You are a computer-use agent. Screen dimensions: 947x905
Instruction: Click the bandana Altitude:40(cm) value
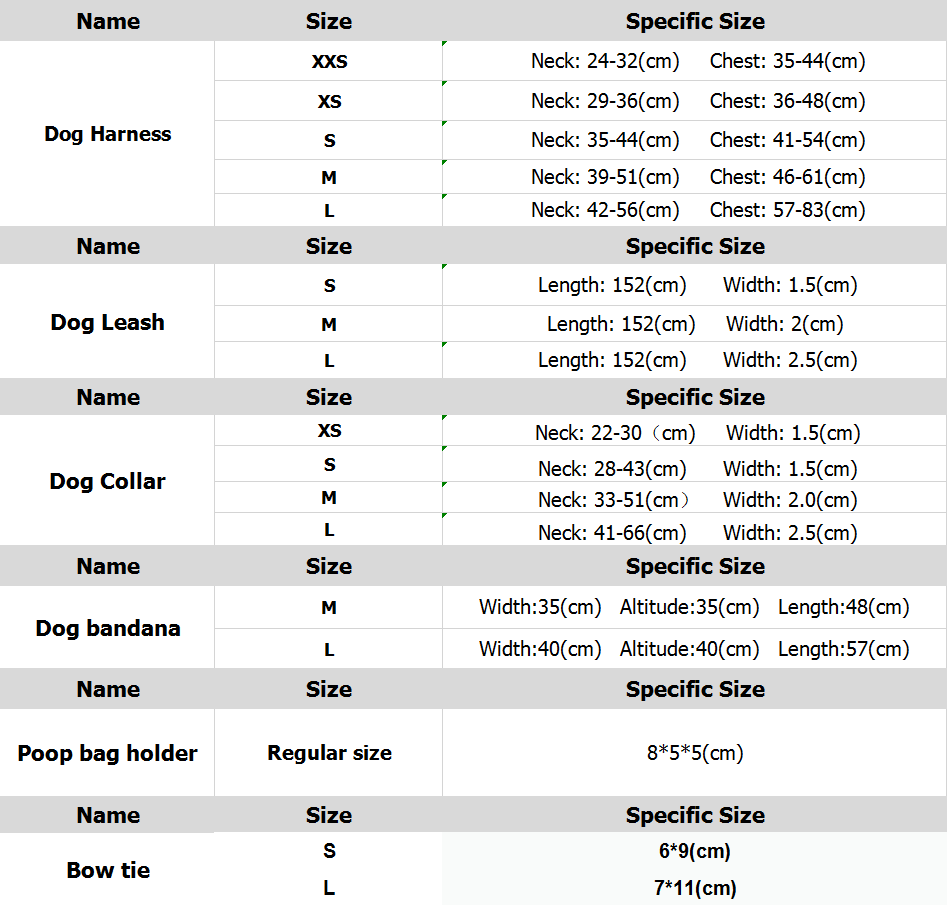coord(690,649)
